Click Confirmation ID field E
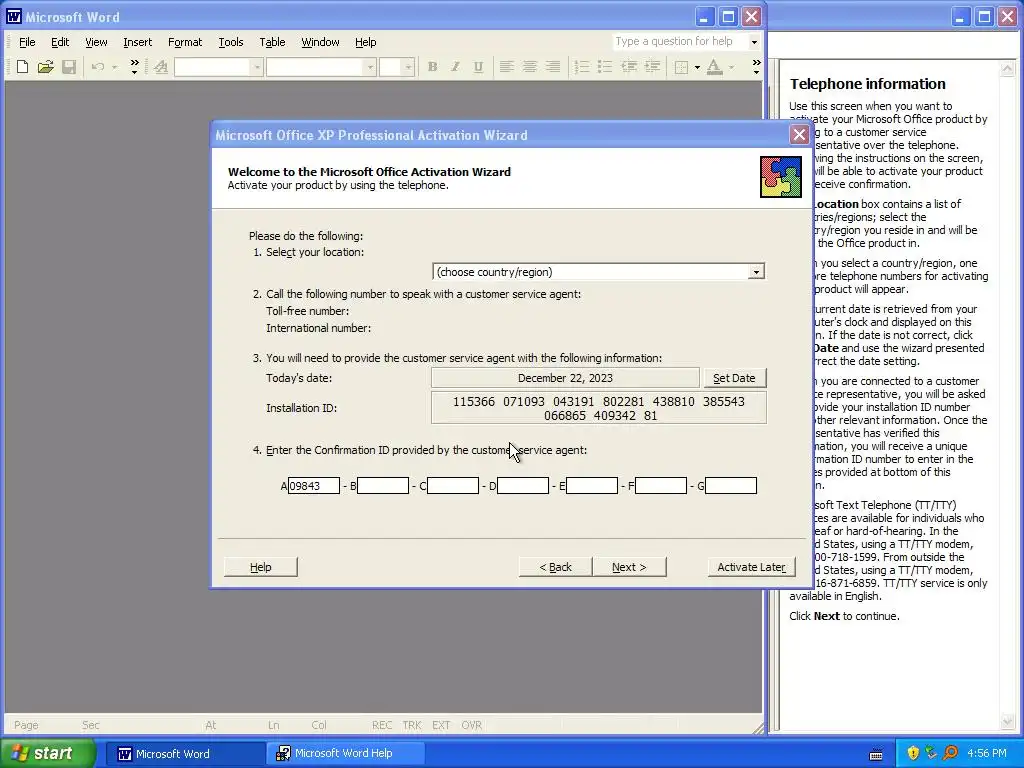Viewport: 1024px width, 768px height. click(x=592, y=485)
